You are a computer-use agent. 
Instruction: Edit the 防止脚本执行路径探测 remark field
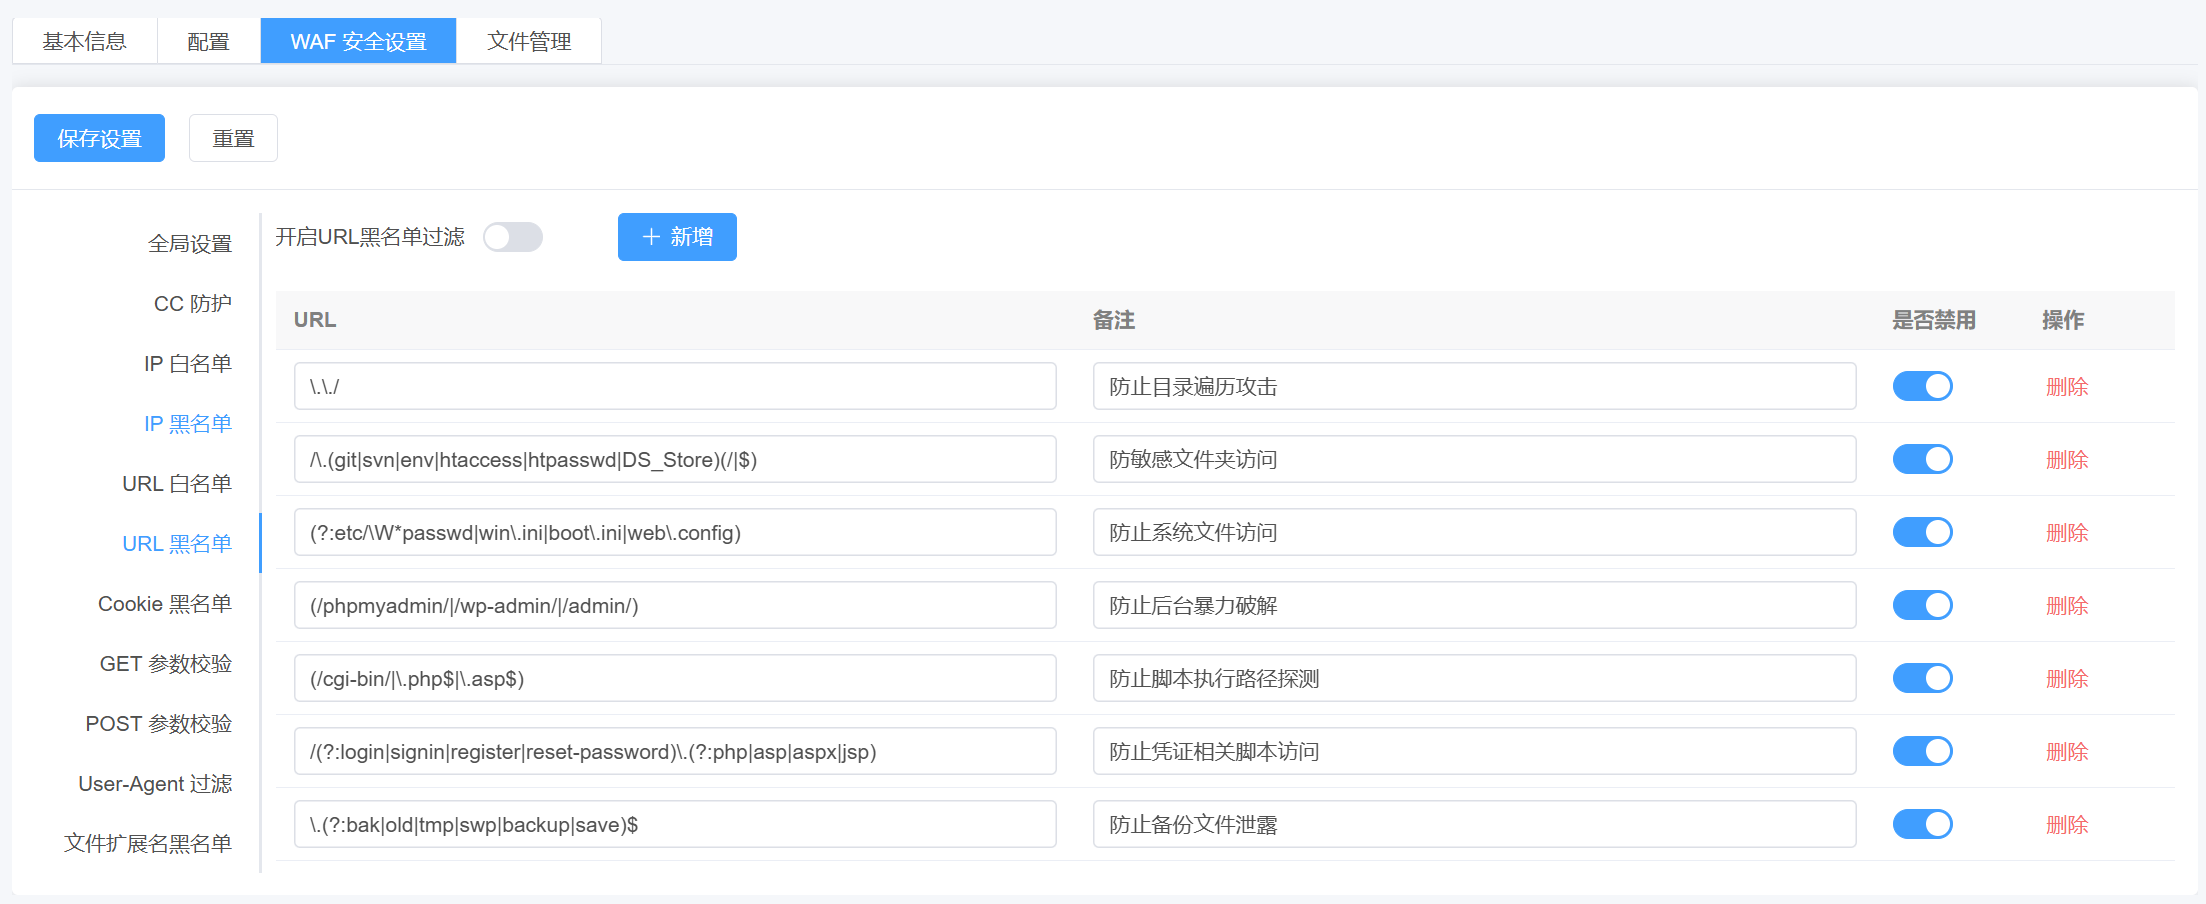[1475, 678]
